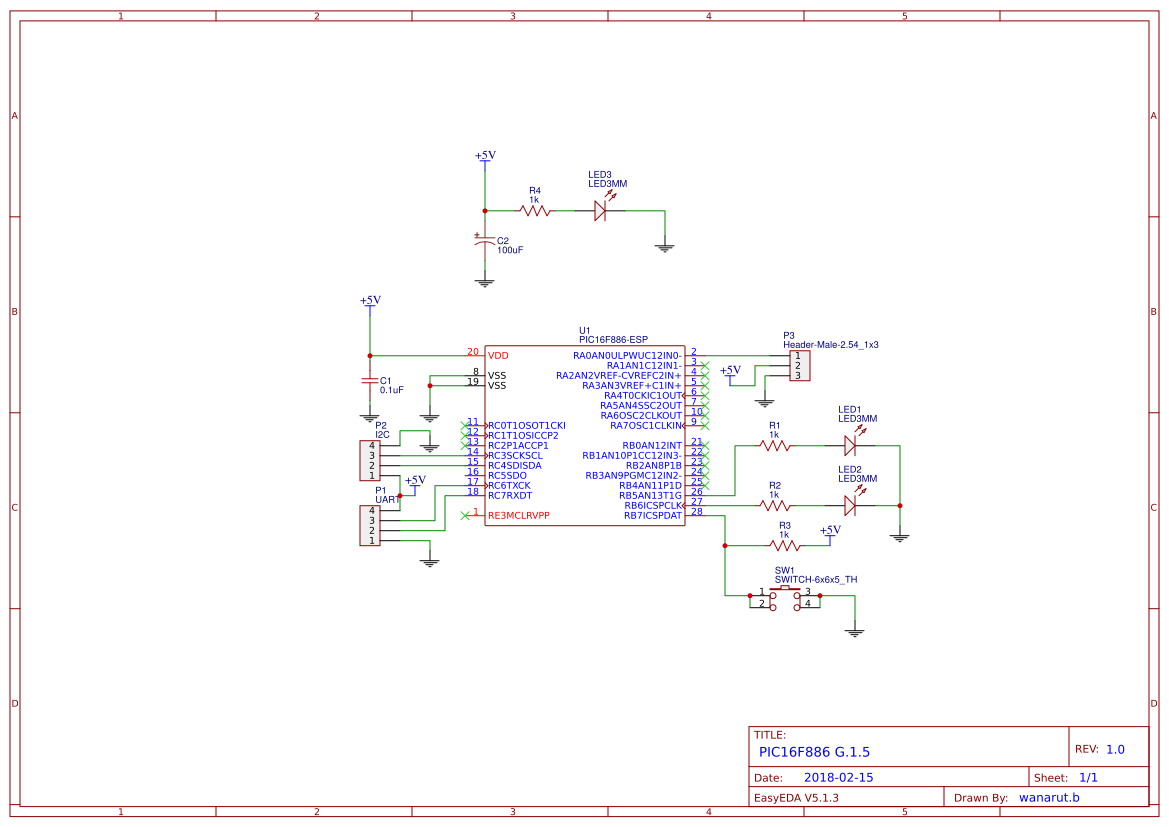The image size is (1169, 827).
Task: Click the P3 1x3 male header connector
Action: click(800, 366)
